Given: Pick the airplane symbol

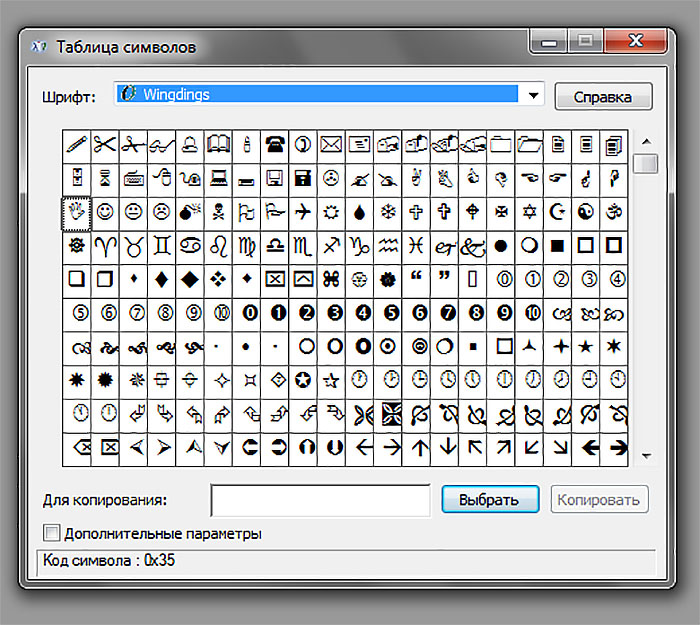Looking at the screenshot, I should pyautogui.click(x=303, y=212).
